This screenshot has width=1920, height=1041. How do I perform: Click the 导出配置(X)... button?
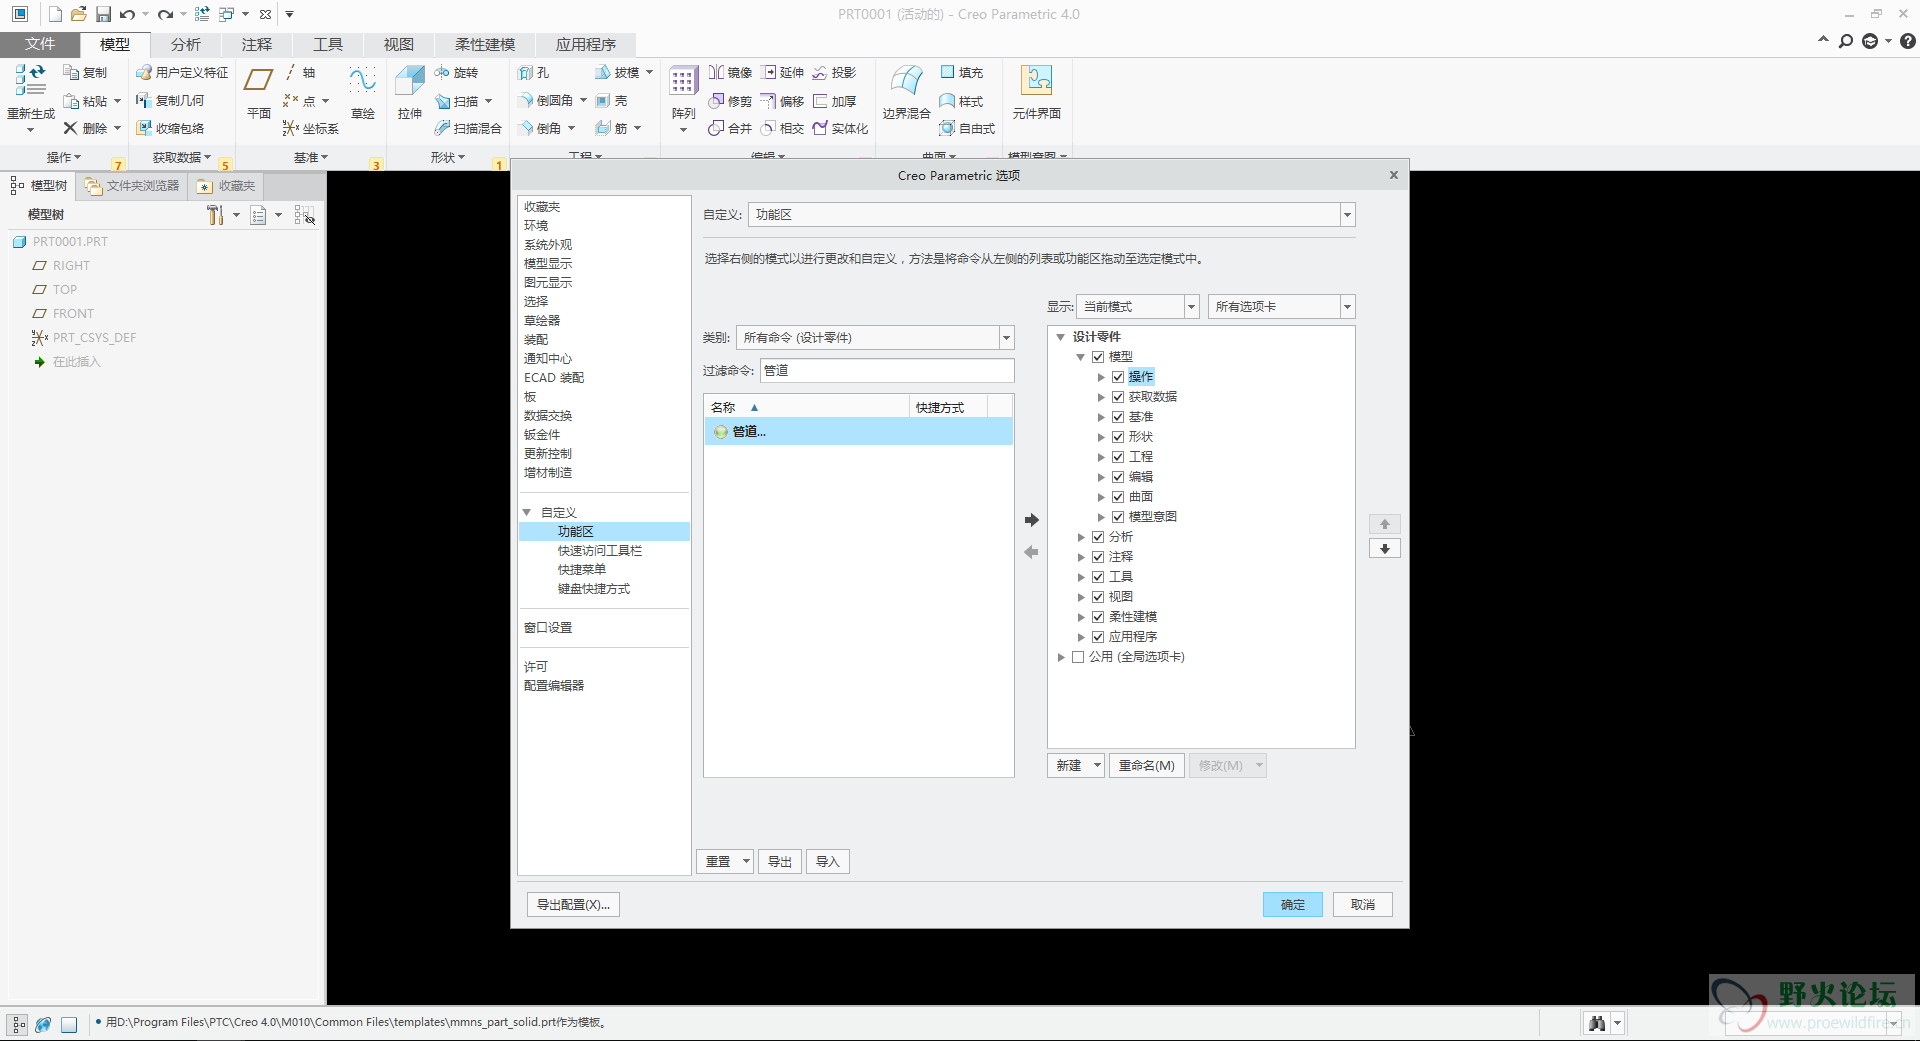(573, 905)
